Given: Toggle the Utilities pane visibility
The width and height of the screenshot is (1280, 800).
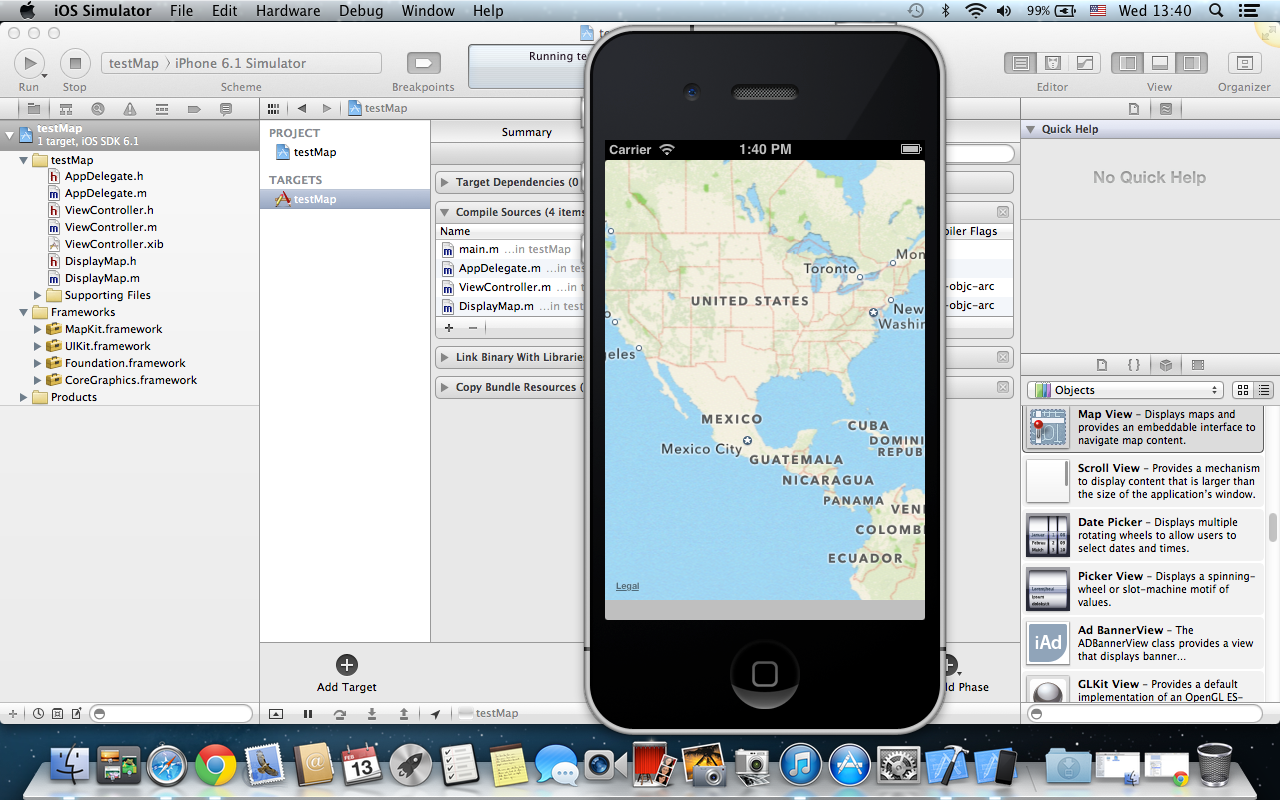Looking at the screenshot, I should [1192, 63].
